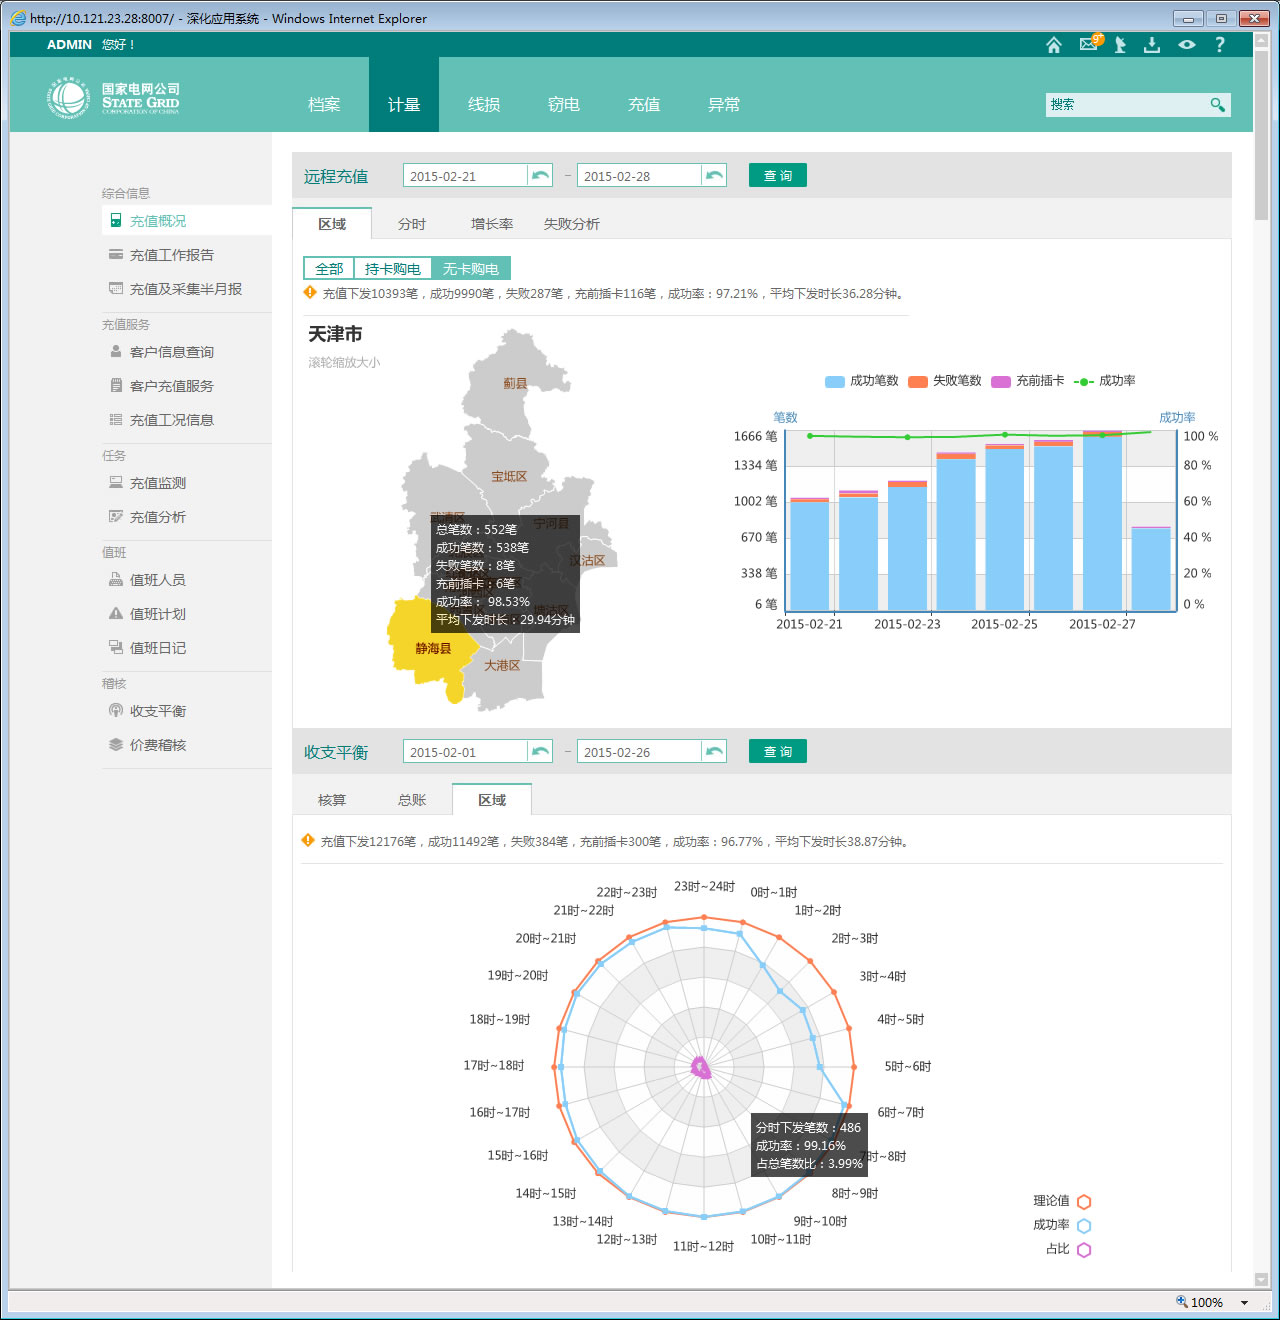The height and width of the screenshot is (1320, 1280).
Task: Open the 100% zoom level dropdown
Action: point(1245,1303)
